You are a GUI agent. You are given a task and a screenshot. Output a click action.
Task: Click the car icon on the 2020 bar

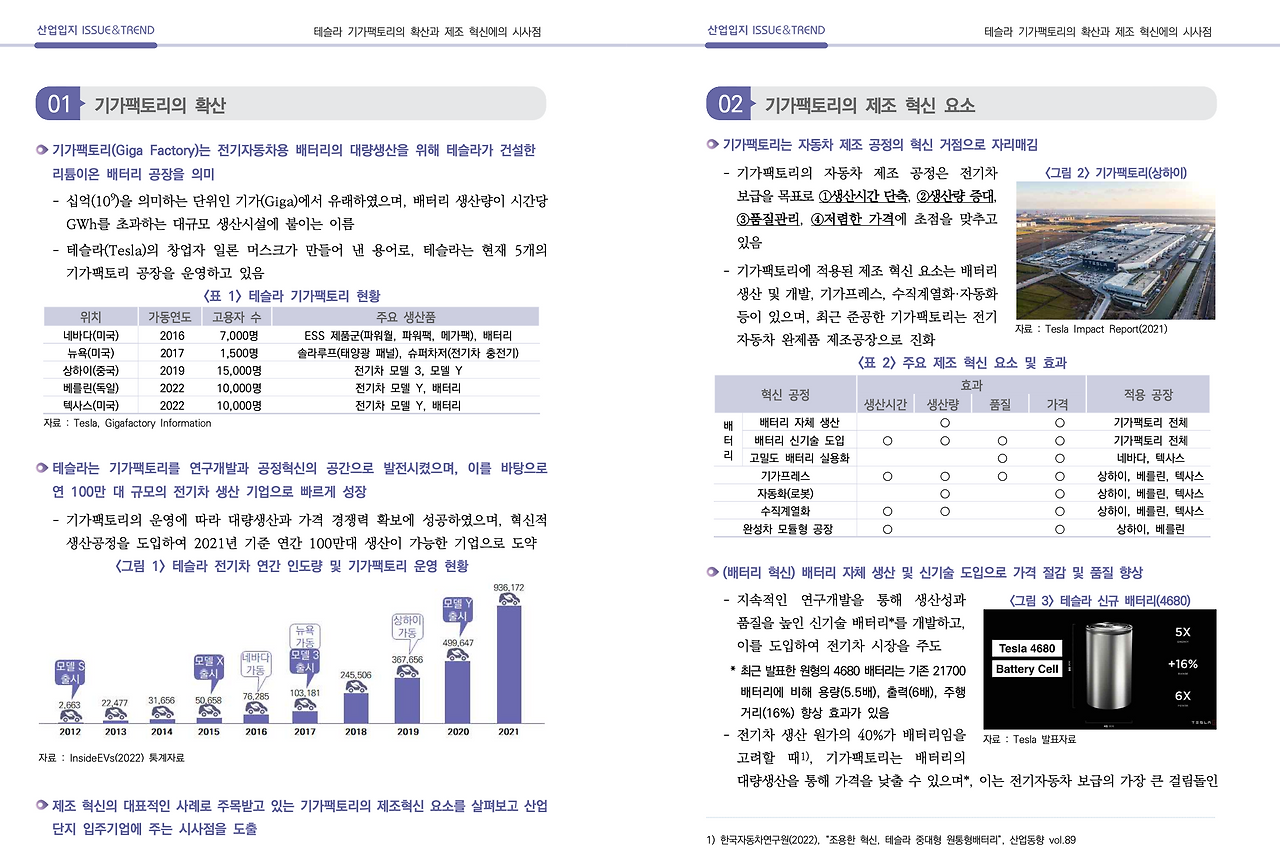pos(457,654)
